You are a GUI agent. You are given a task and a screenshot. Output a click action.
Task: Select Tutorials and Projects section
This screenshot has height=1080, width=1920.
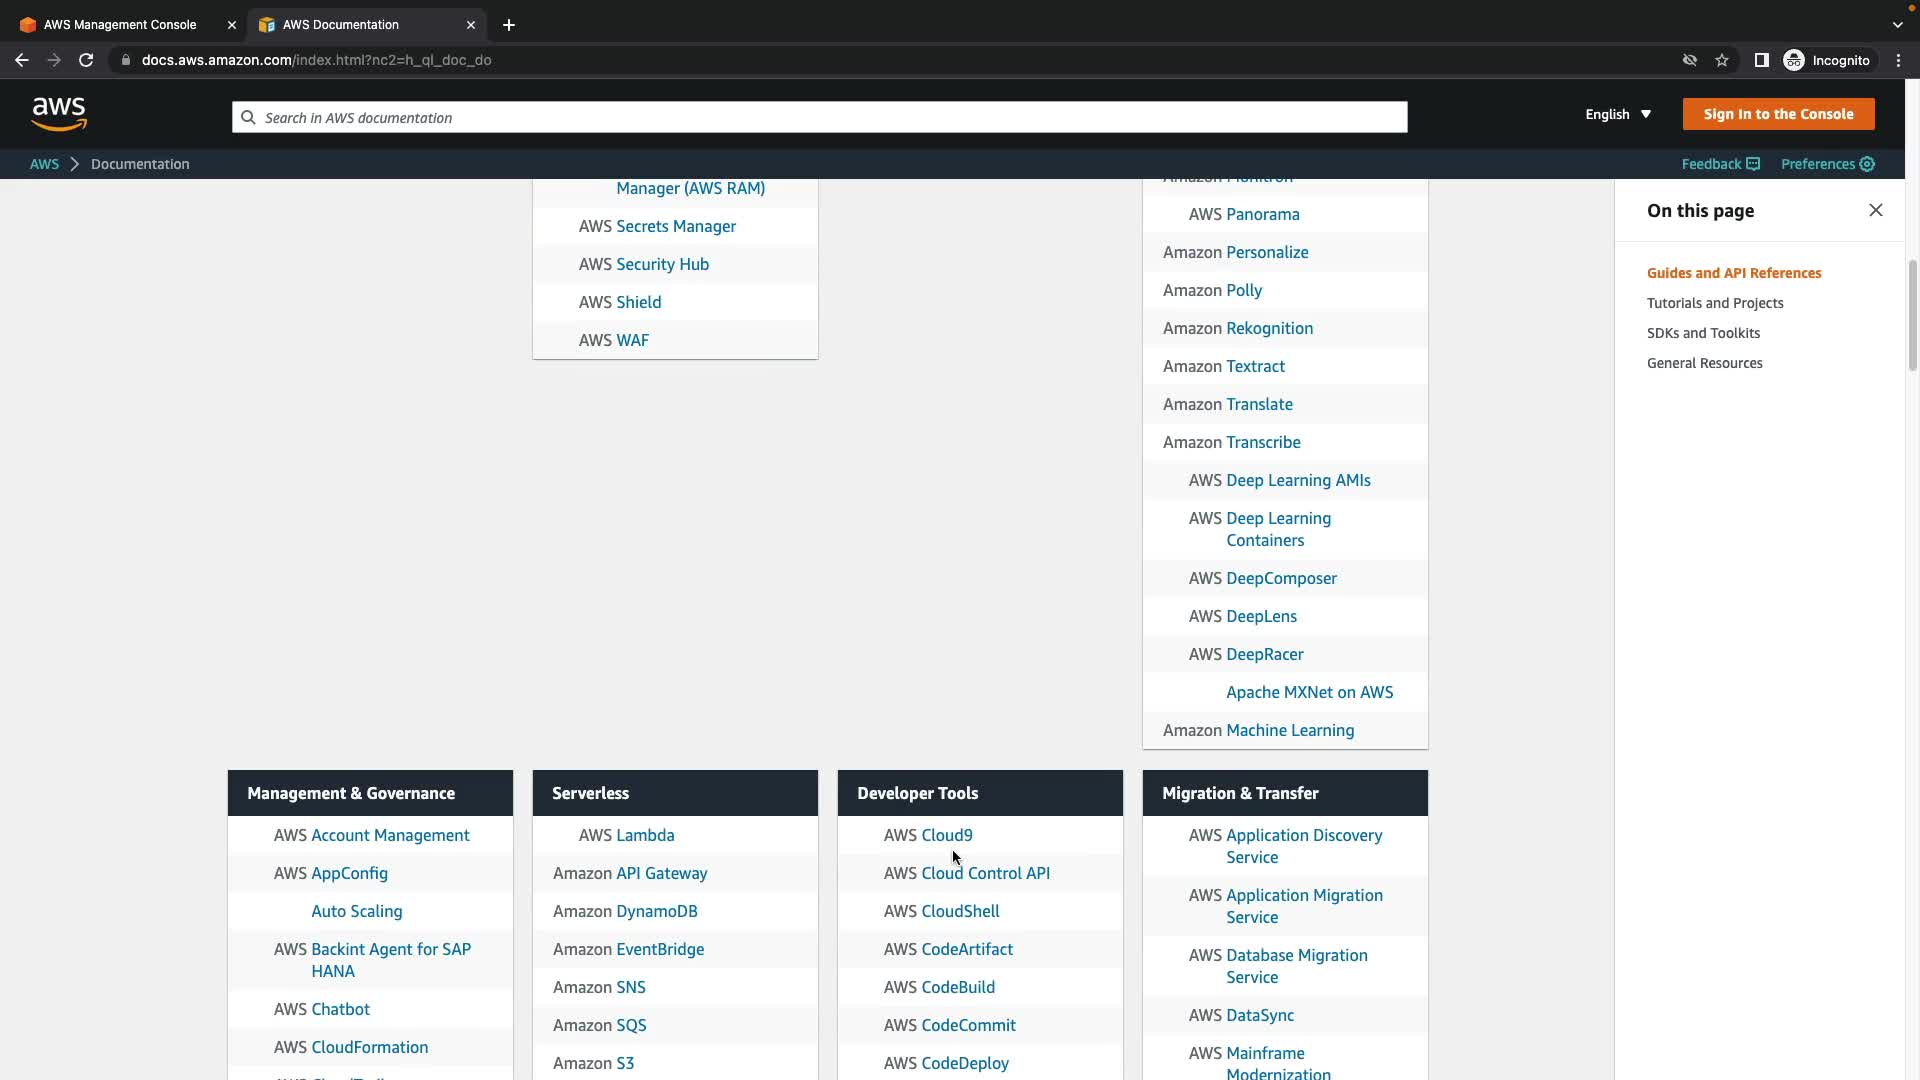click(x=1715, y=303)
